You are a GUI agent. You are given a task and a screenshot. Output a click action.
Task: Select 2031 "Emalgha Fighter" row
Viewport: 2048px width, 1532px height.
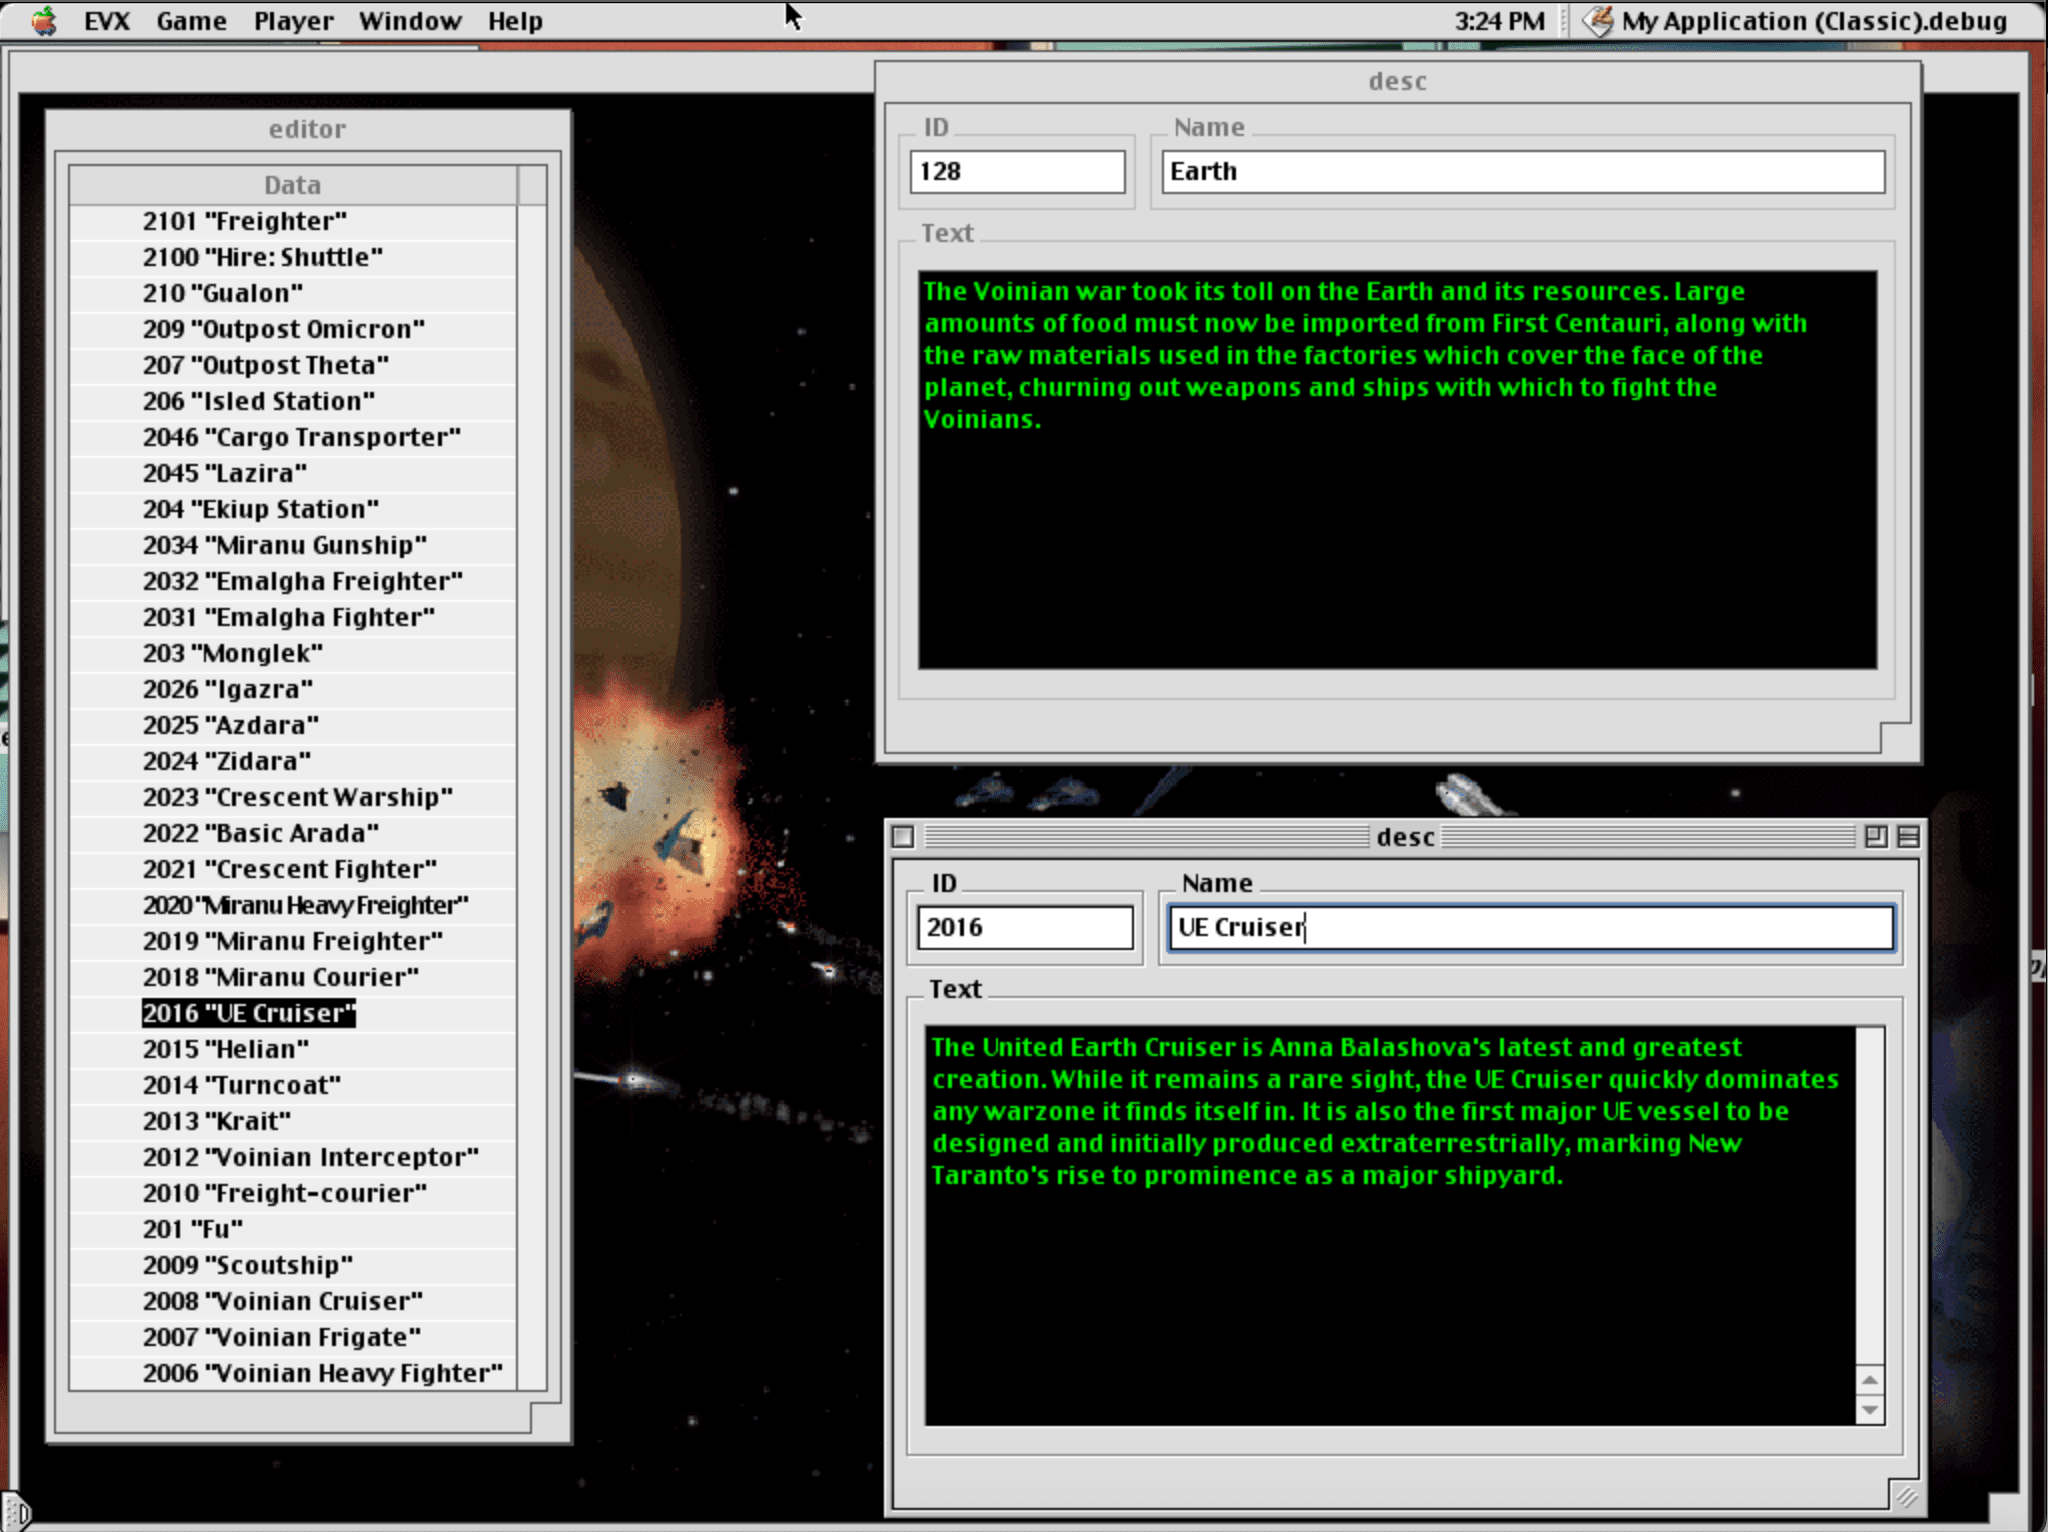[293, 617]
